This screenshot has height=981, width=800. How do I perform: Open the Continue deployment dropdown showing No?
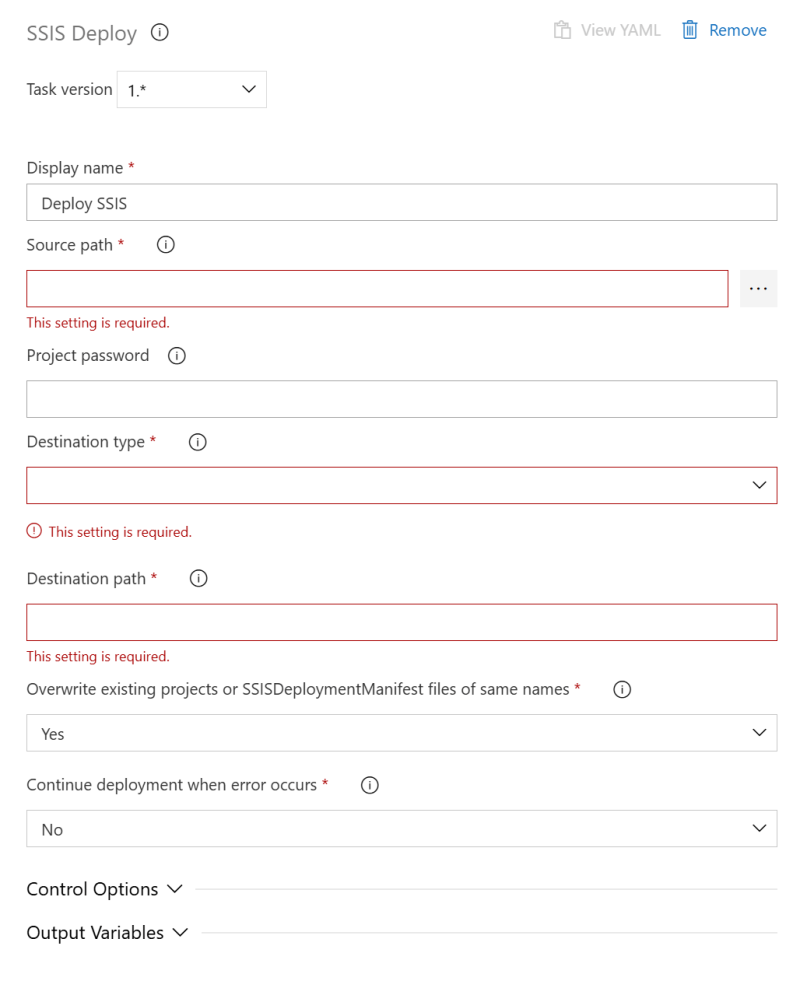[402, 829]
